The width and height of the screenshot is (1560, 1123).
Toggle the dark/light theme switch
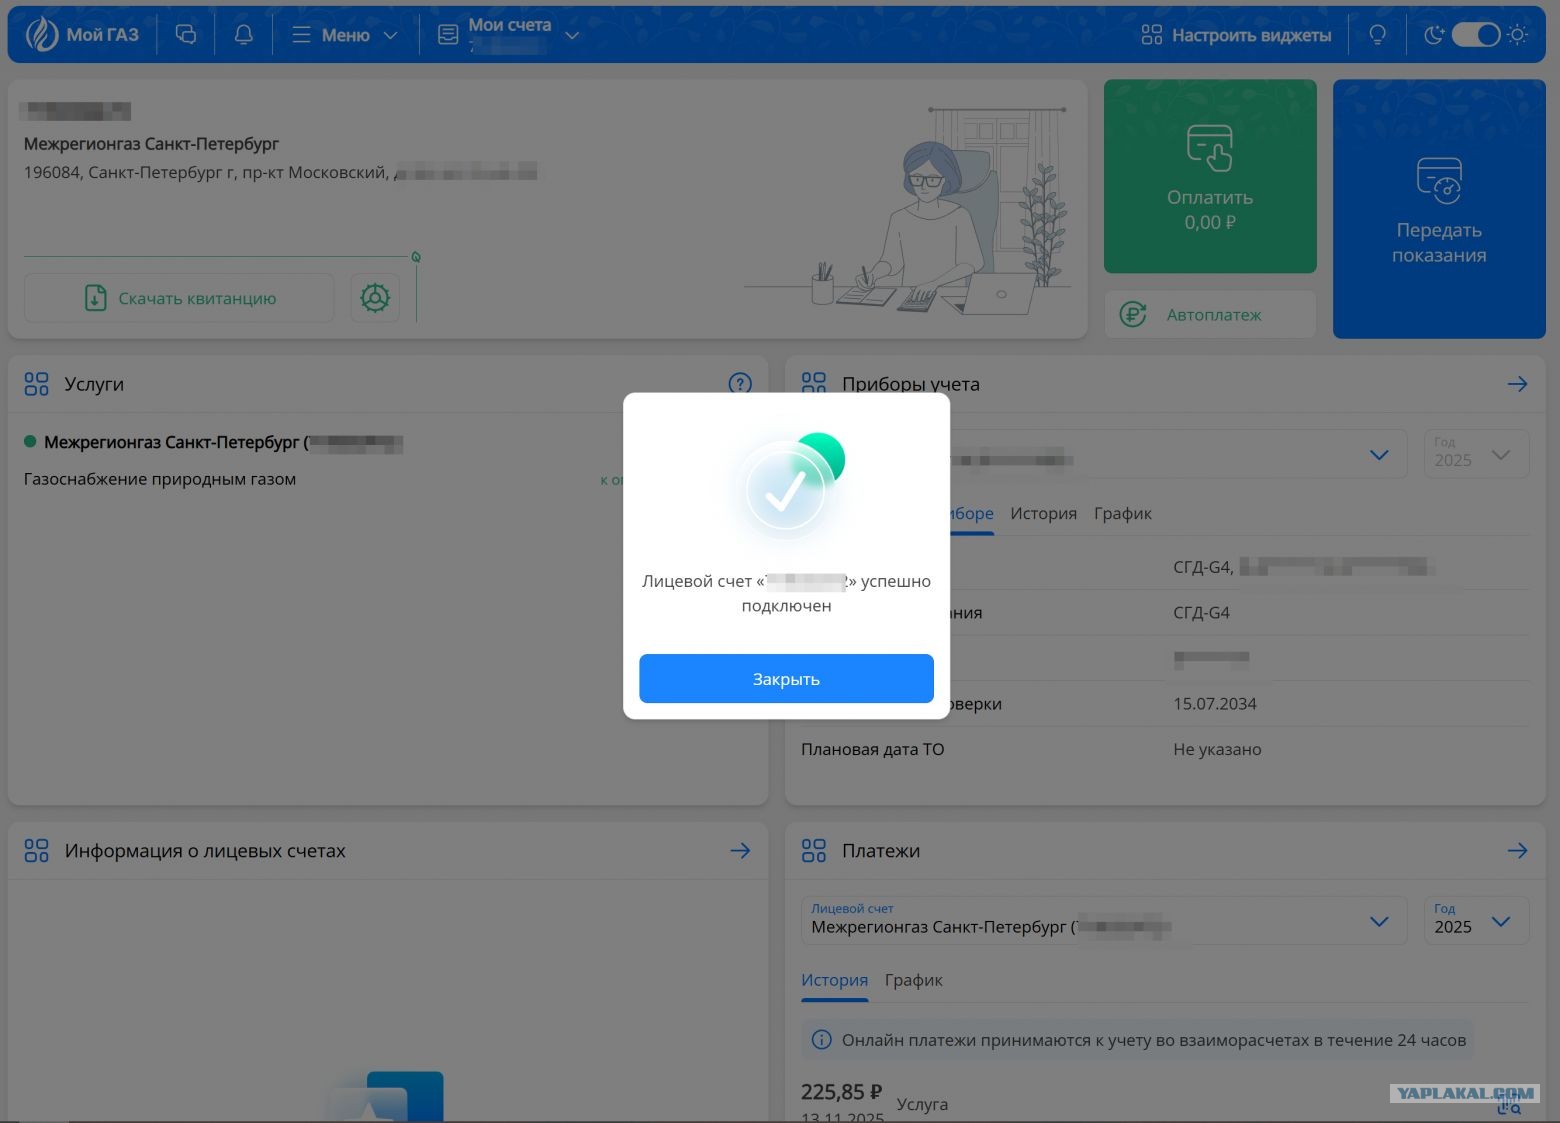[1476, 35]
